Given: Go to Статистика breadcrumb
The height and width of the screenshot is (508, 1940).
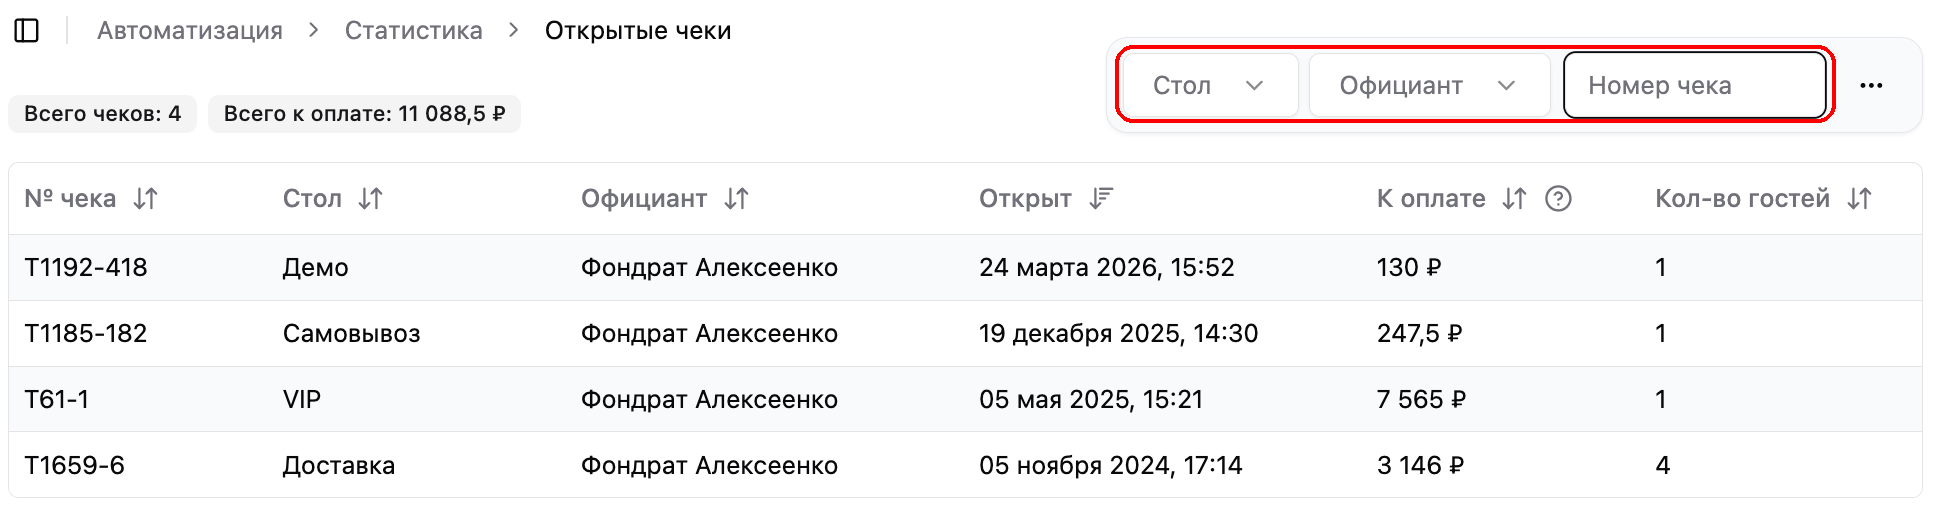Looking at the screenshot, I should 414,31.
